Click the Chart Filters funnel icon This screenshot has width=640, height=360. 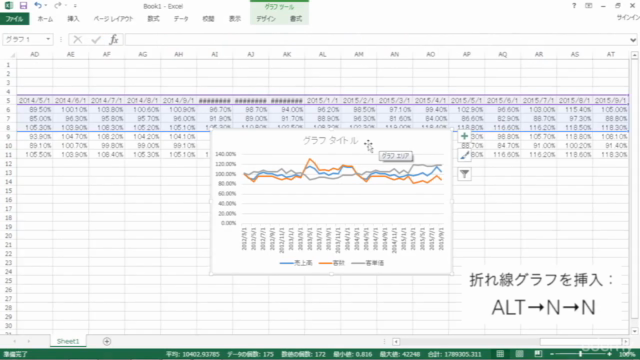(x=464, y=174)
